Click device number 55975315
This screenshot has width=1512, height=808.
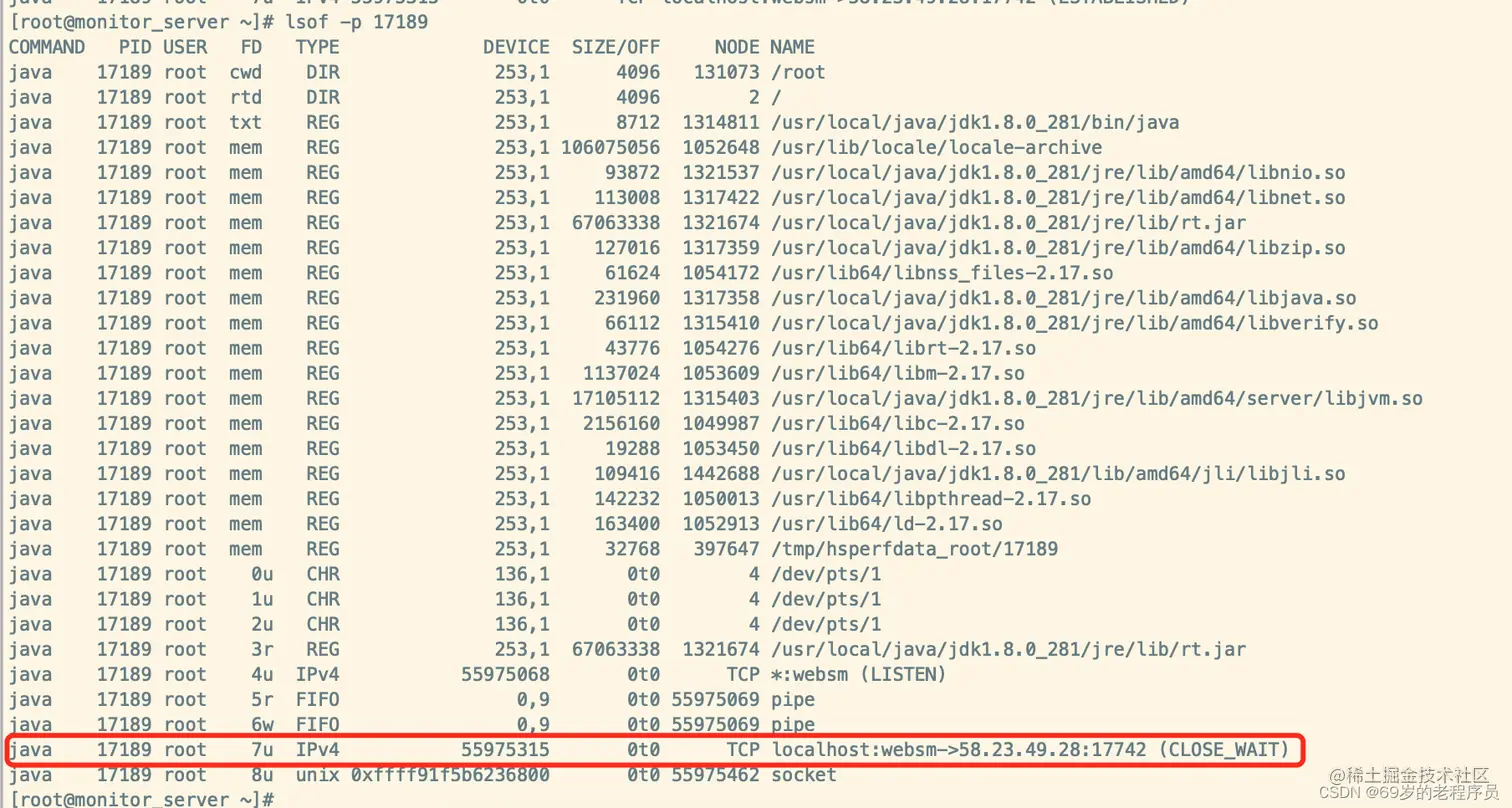[x=505, y=749]
